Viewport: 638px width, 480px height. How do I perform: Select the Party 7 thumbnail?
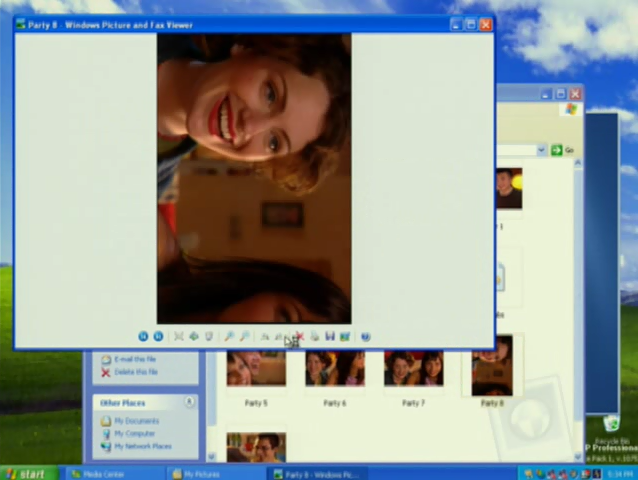click(x=413, y=369)
